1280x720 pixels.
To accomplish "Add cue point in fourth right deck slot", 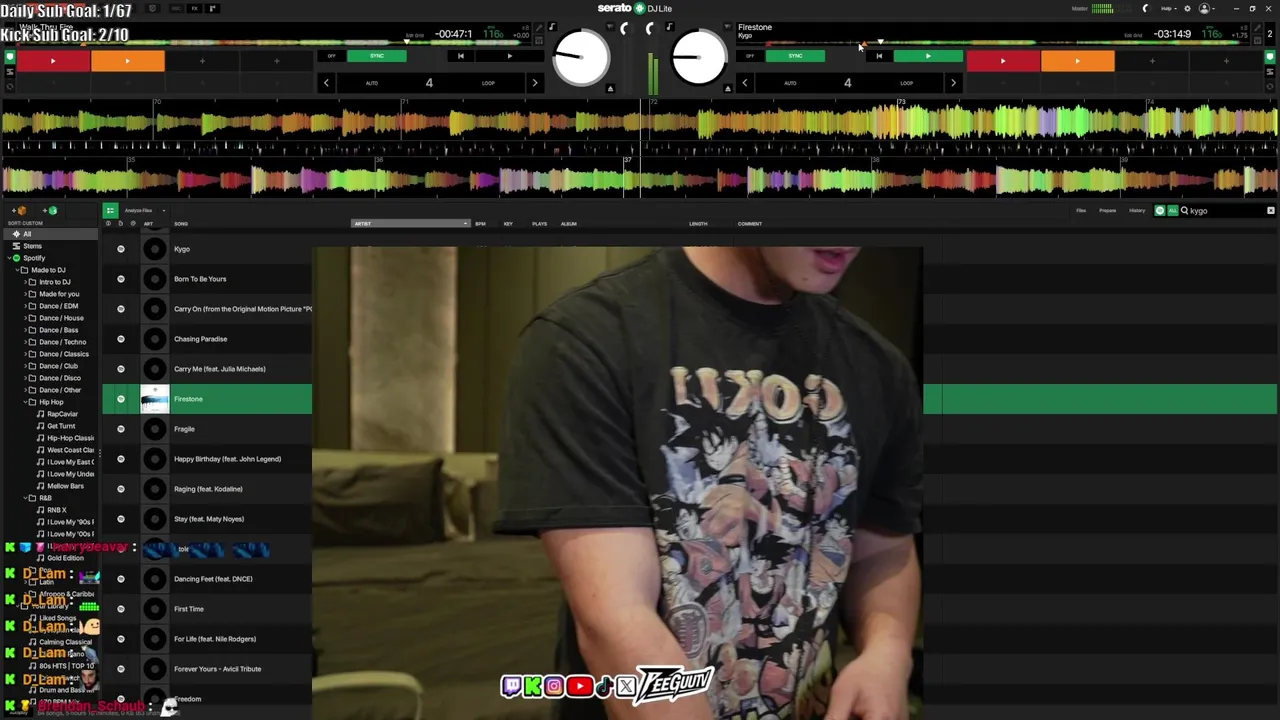I will [x=1226, y=61].
